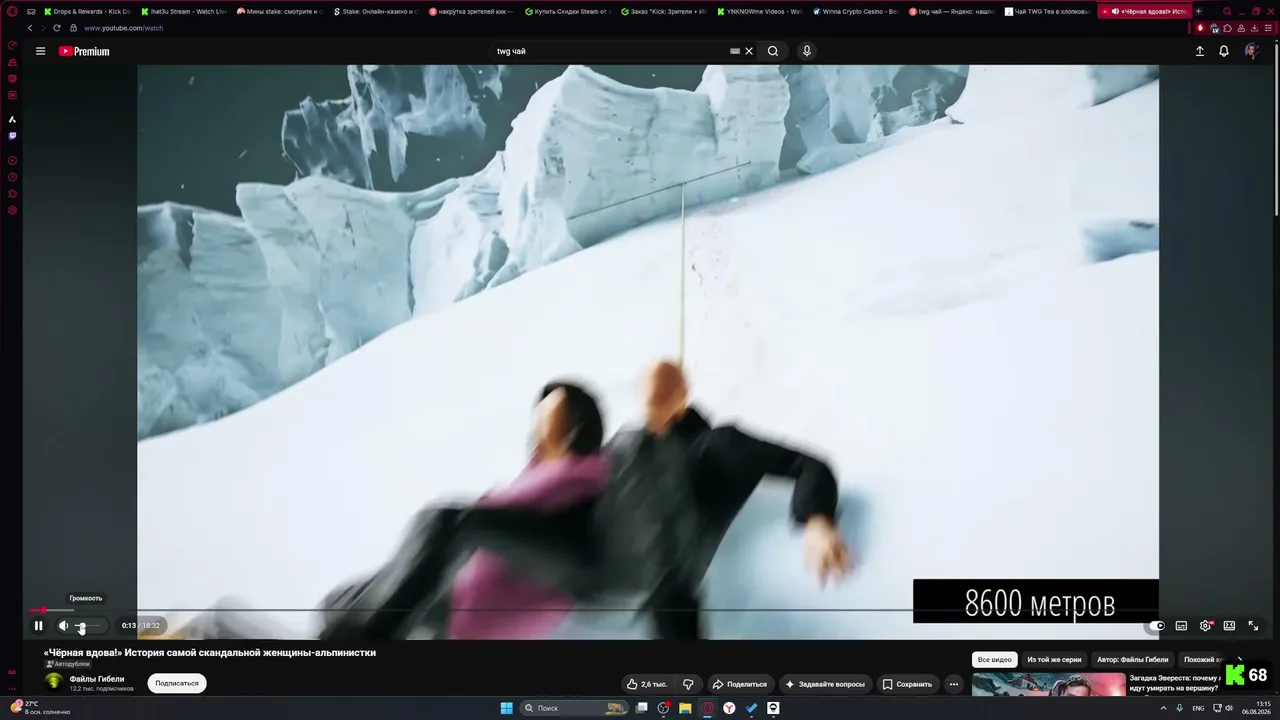Image resolution: width=1280 pixels, height=720 pixels.
Task: Pause the video playback
Action: [38, 626]
